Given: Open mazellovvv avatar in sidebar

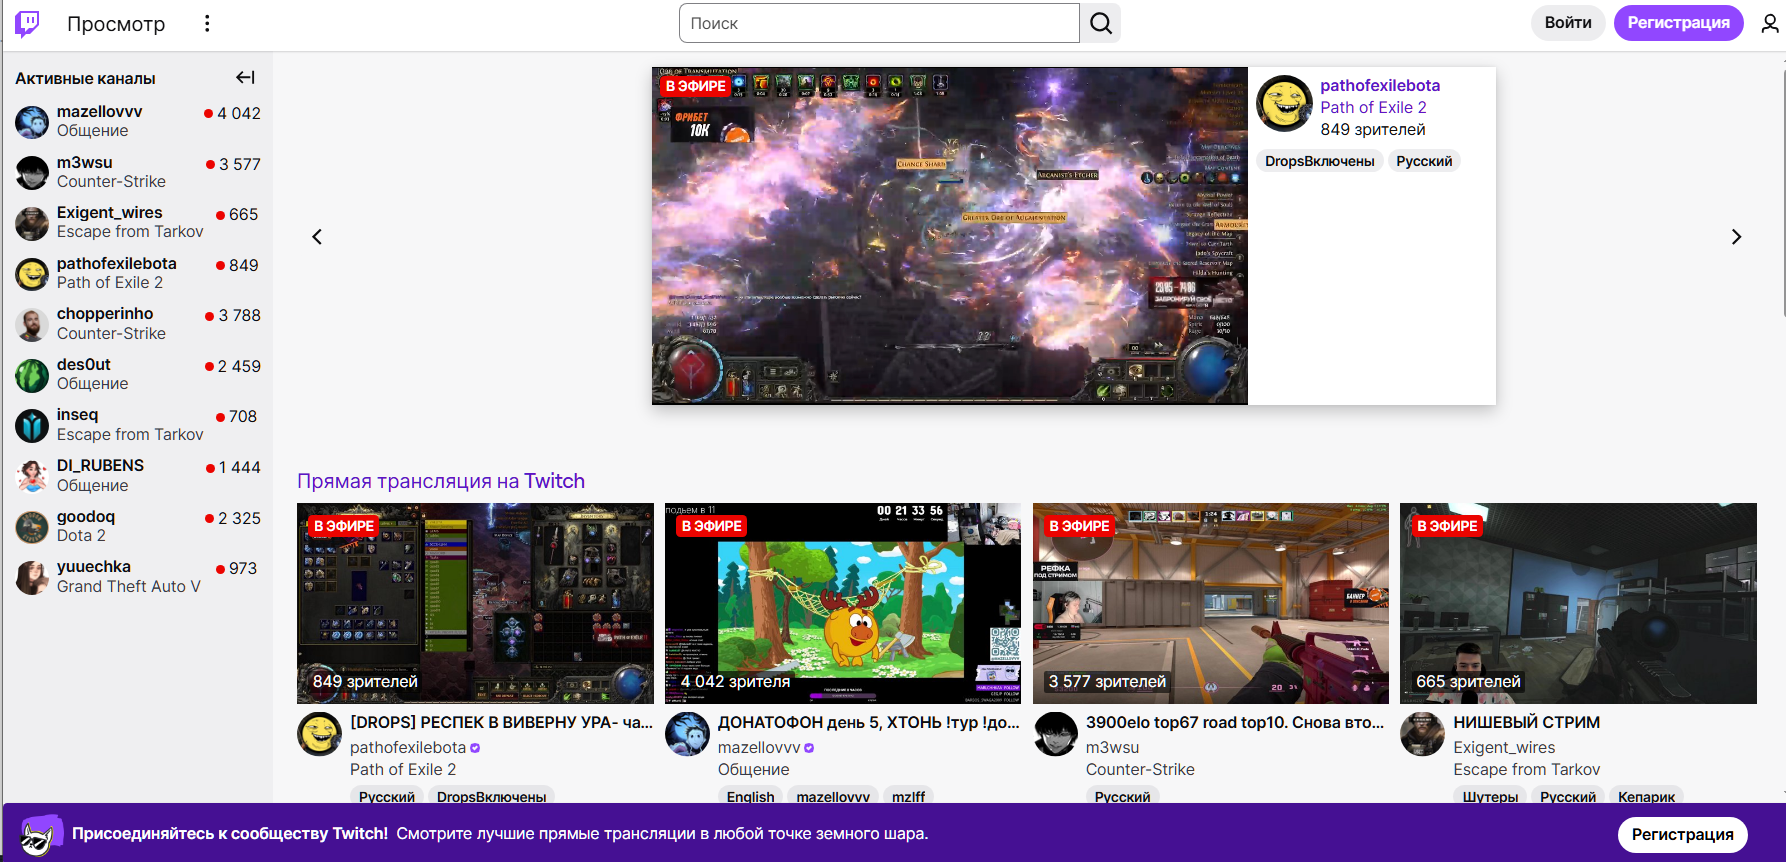Looking at the screenshot, I should pyautogui.click(x=32, y=122).
